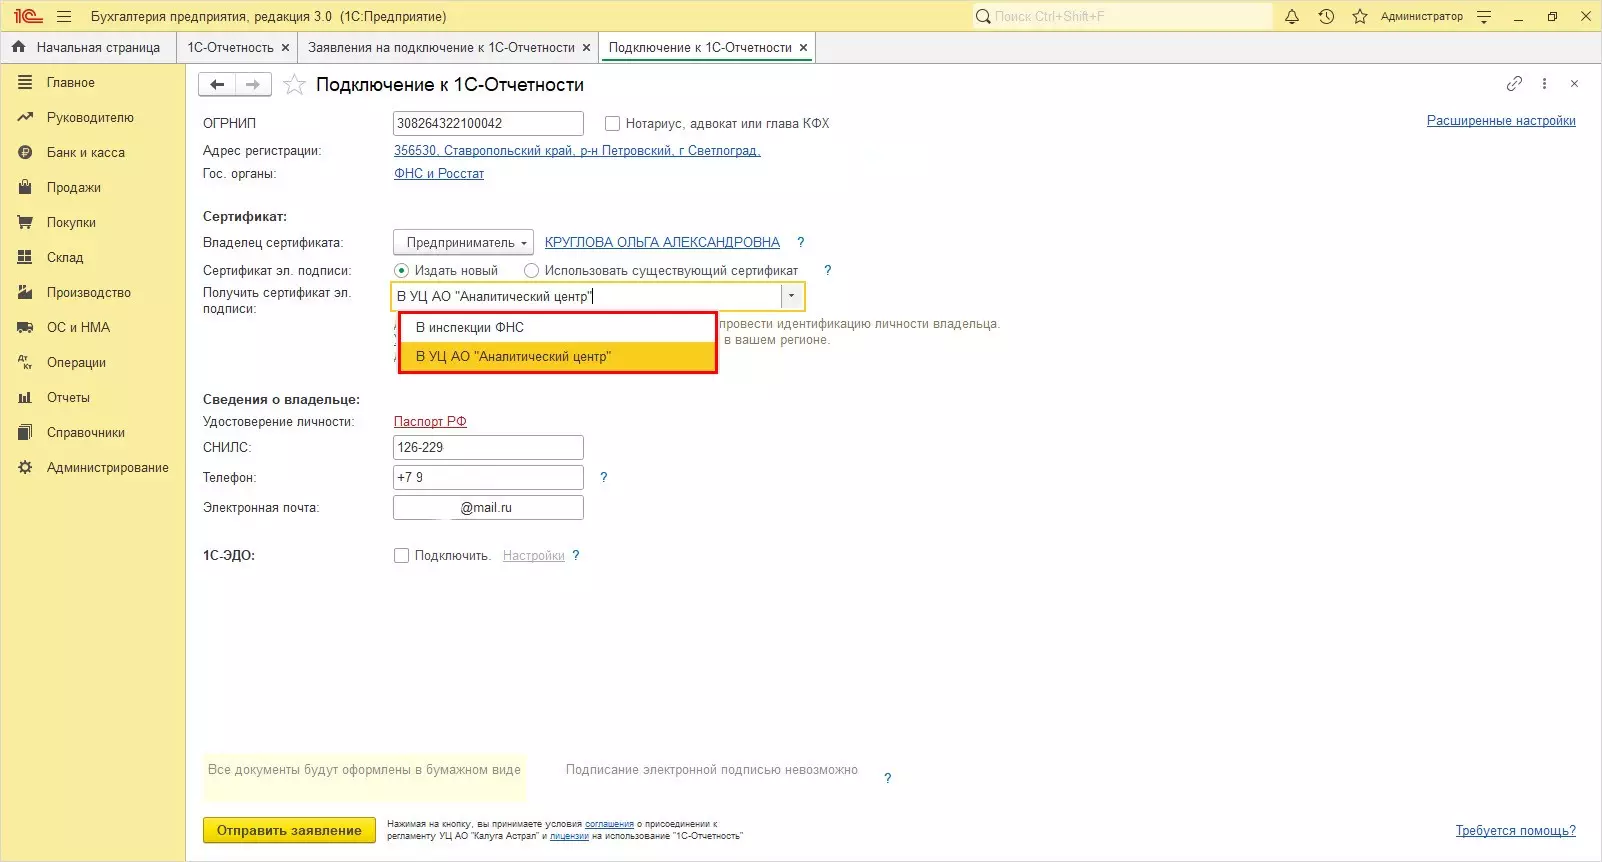Open service settings icon next to Администратор
The image size is (1602, 862).
click(1484, 16)
